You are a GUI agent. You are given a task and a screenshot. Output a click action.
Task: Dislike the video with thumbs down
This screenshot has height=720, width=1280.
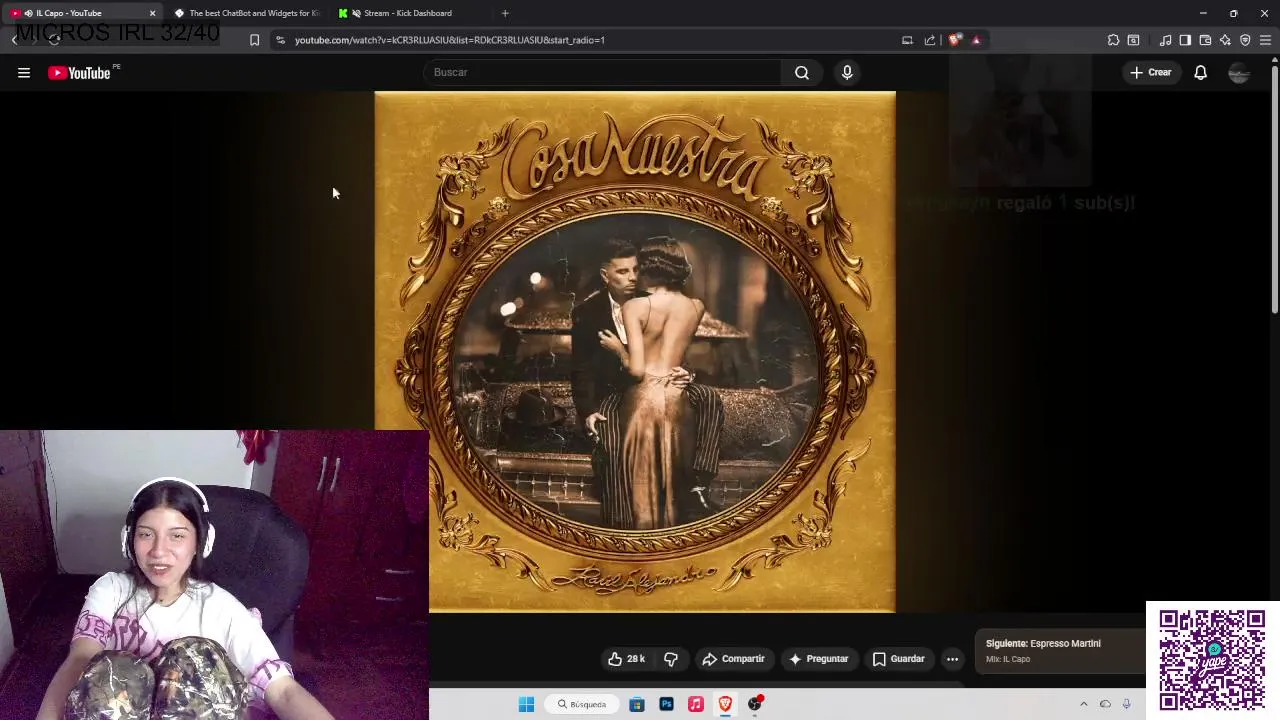671,659
